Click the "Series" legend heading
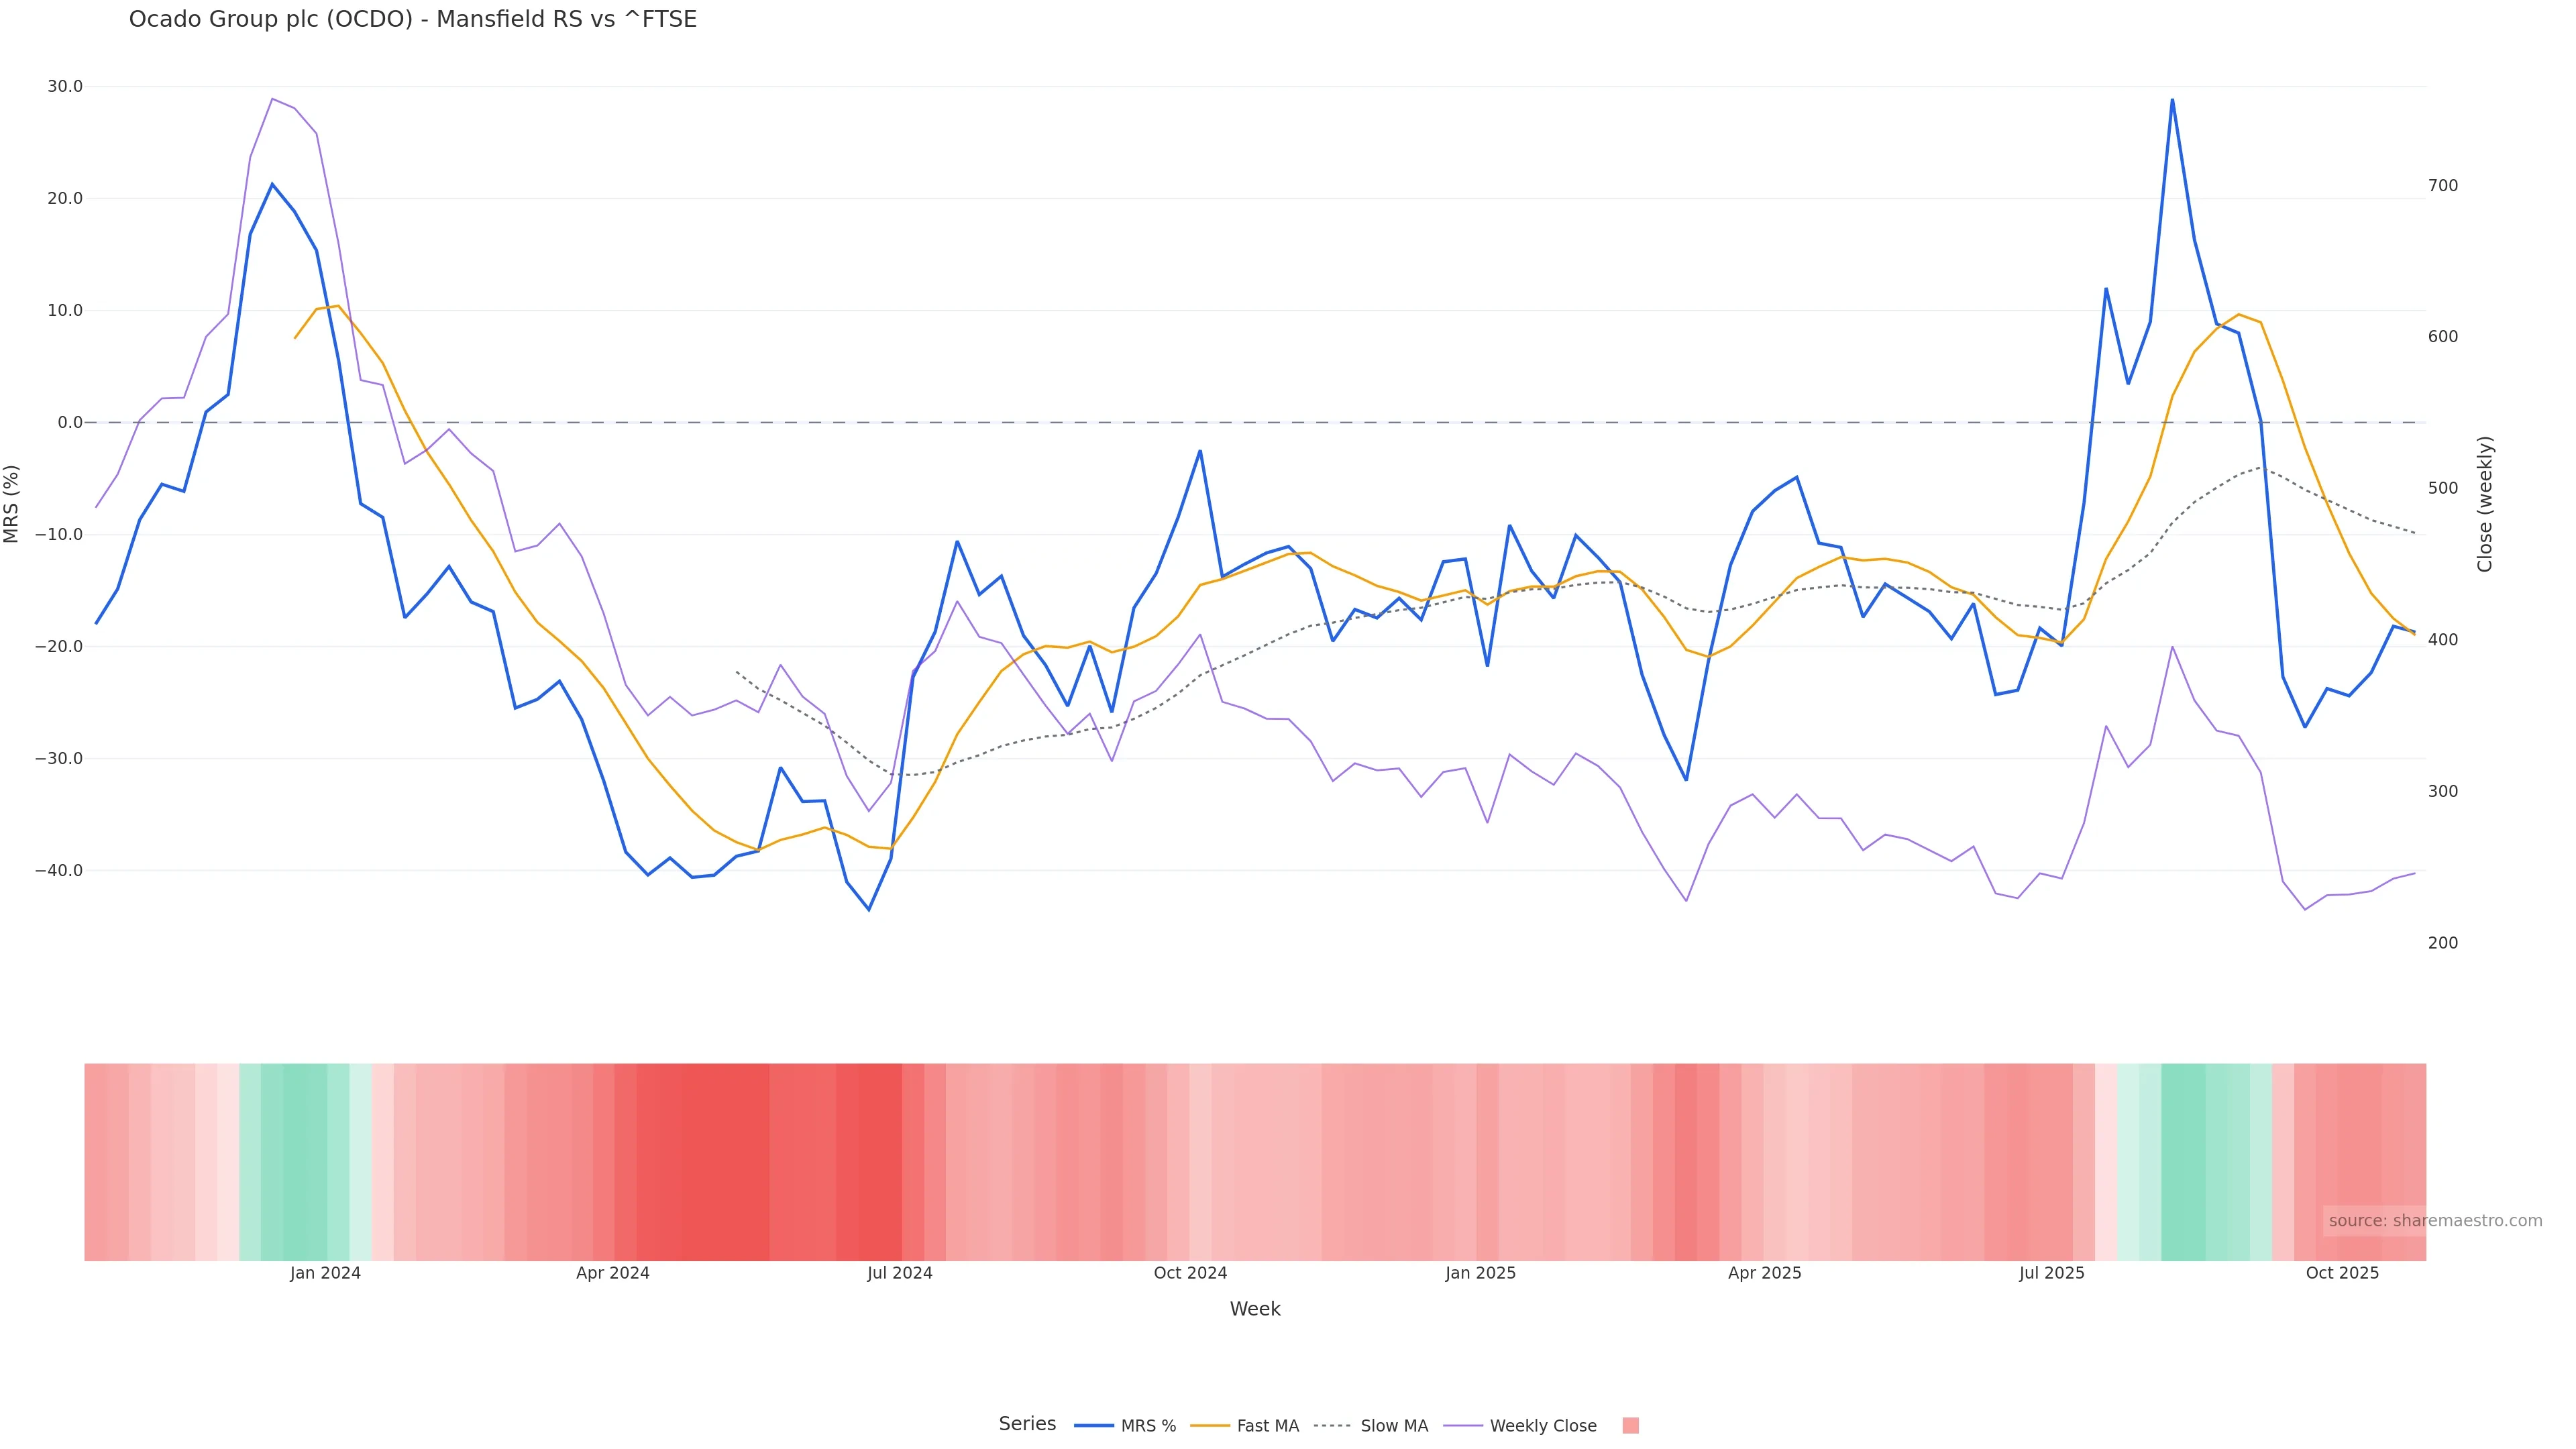Viewport: 2576px width, 1449px height. point(1027,1424)
